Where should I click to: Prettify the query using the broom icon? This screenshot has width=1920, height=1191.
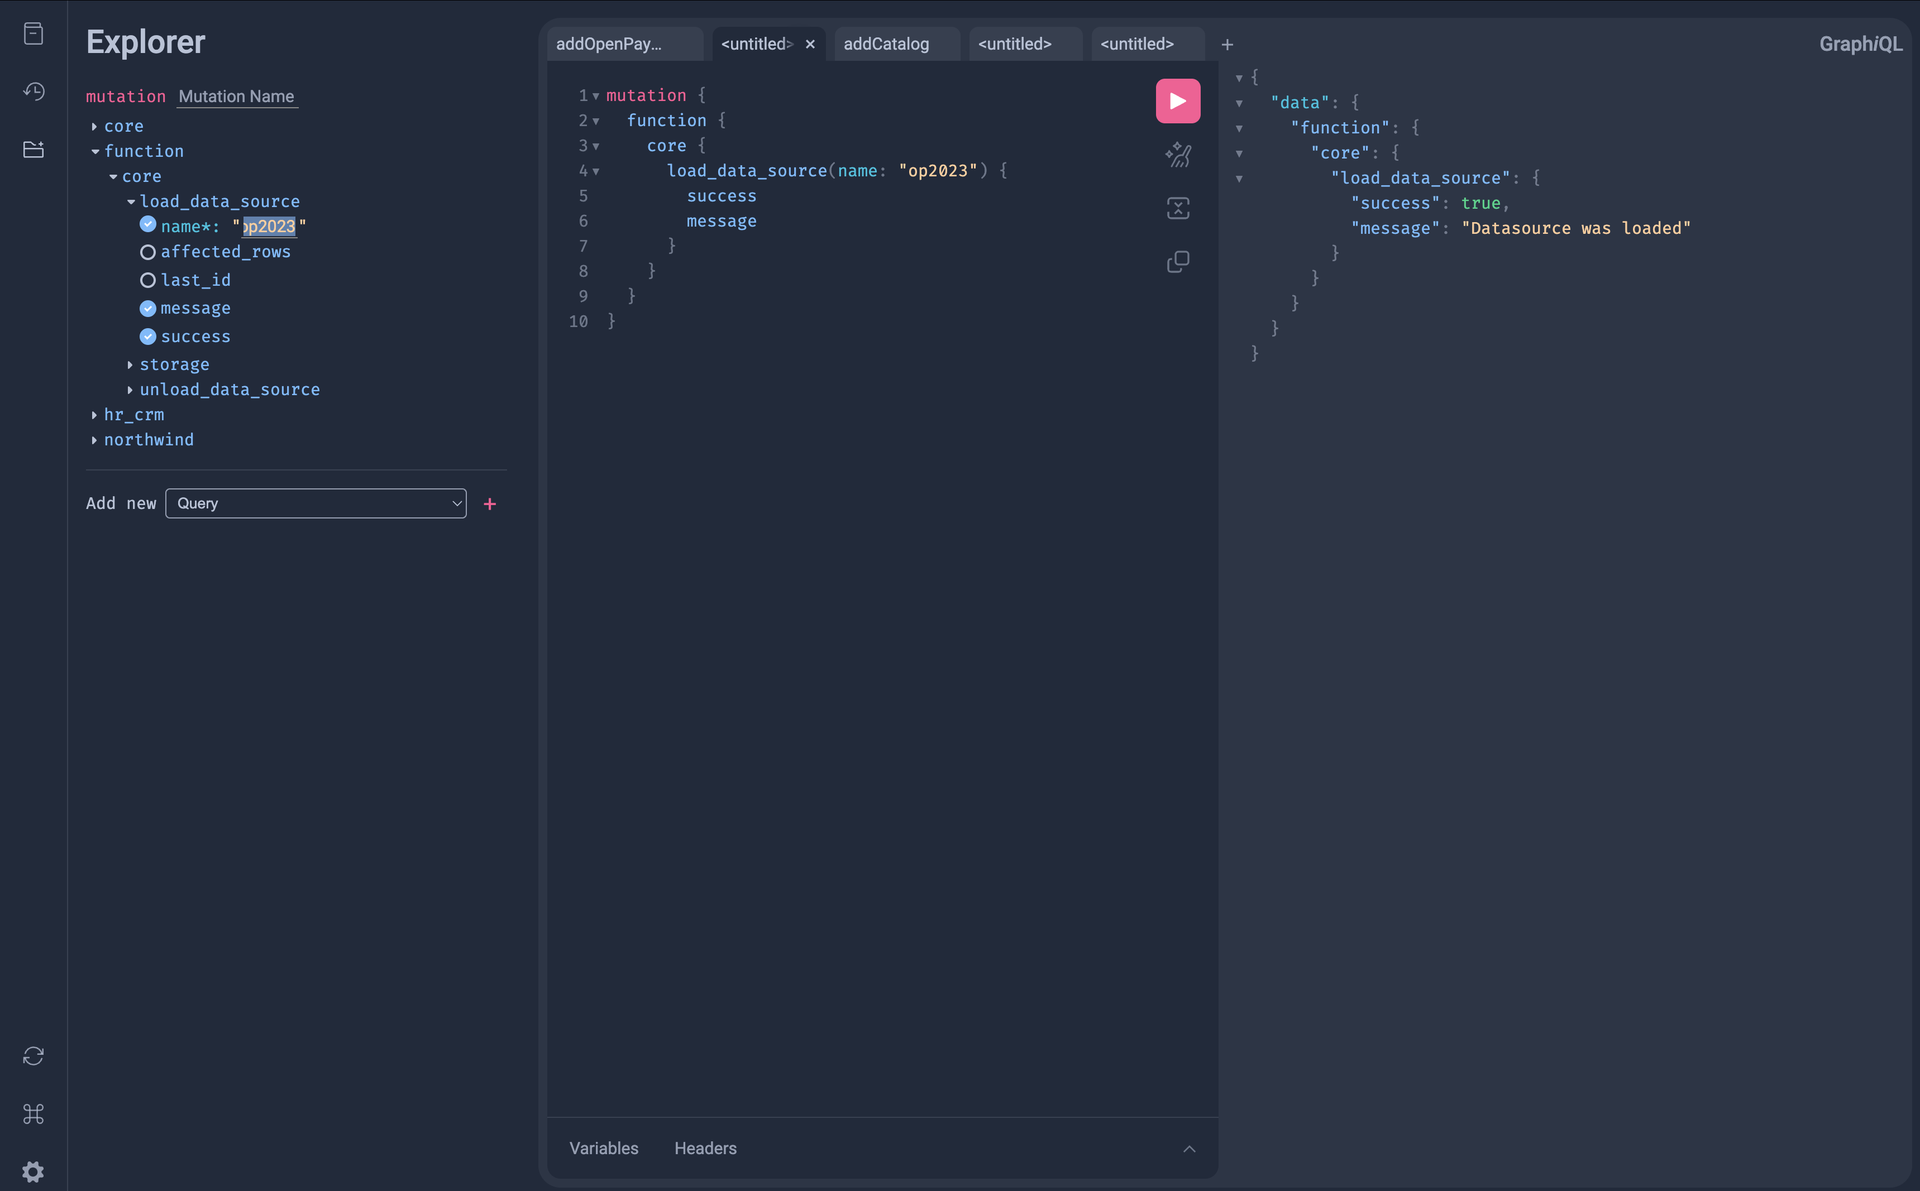pos(1177,155)
